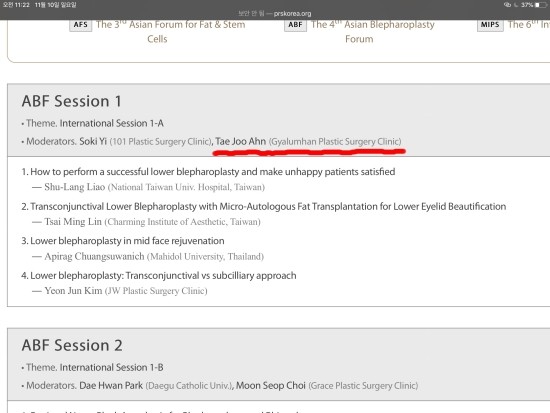Select the MIPS forum badge

point(490,25)
